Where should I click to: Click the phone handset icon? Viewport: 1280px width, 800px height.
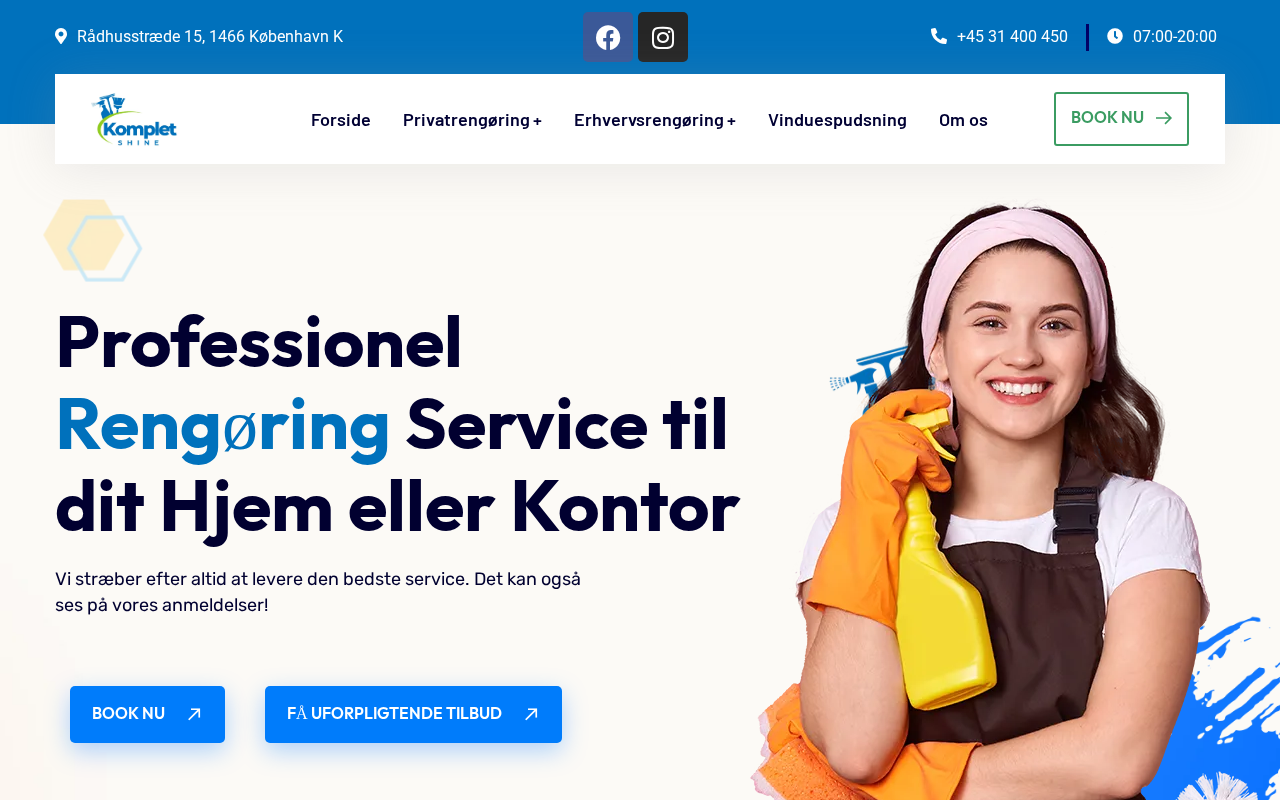click(939, 36)
